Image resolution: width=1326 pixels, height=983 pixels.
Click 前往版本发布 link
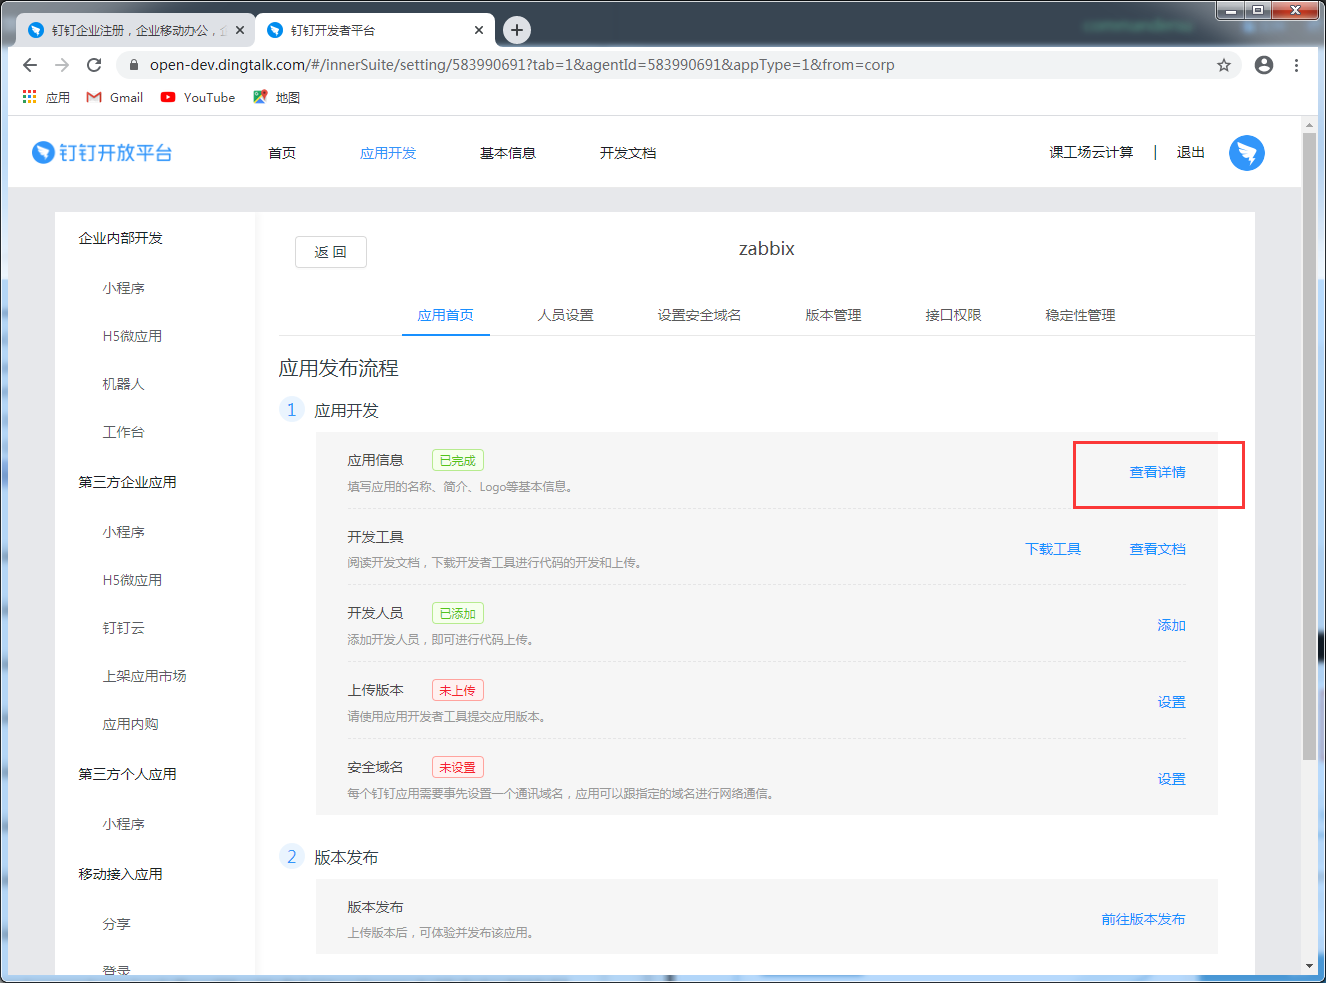pyautogui.click(x=1144, y=919)
